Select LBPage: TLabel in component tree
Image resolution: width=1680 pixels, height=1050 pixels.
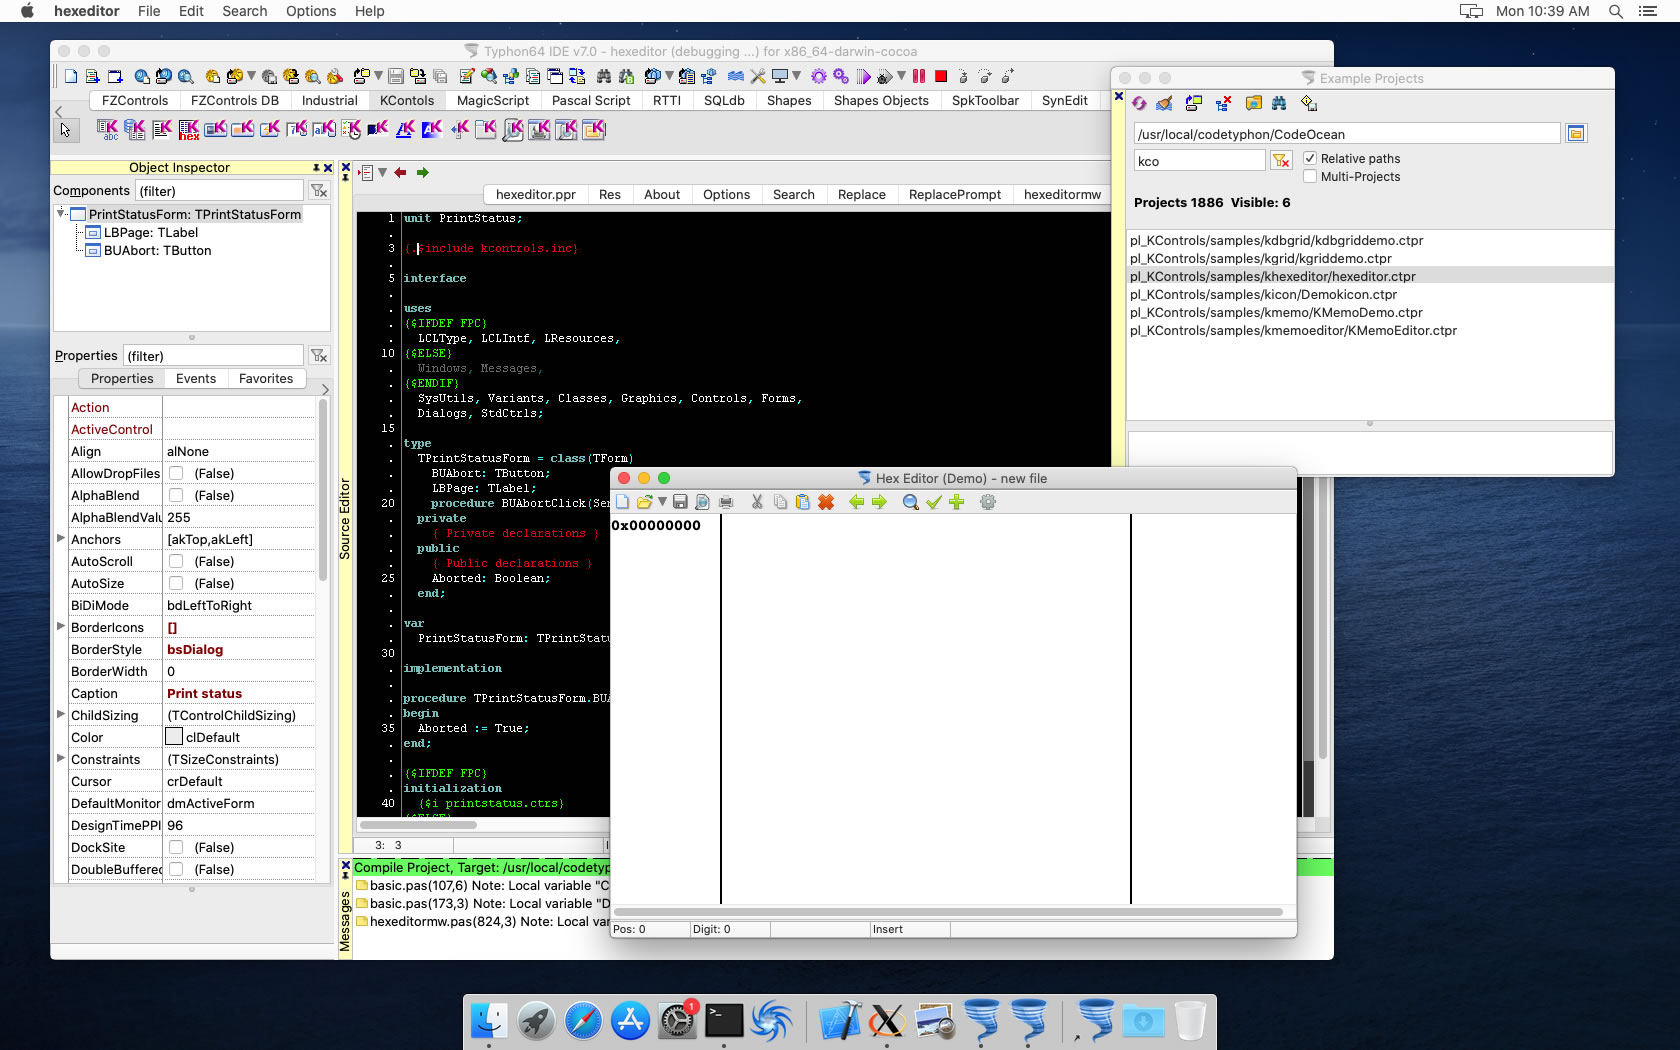tap(151, 232)
